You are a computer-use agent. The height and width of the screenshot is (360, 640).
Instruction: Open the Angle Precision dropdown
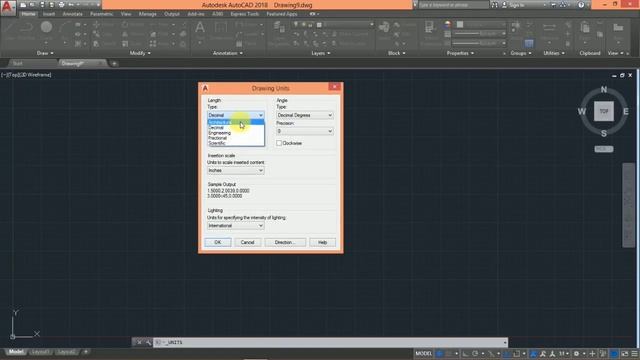pos(304,131)
